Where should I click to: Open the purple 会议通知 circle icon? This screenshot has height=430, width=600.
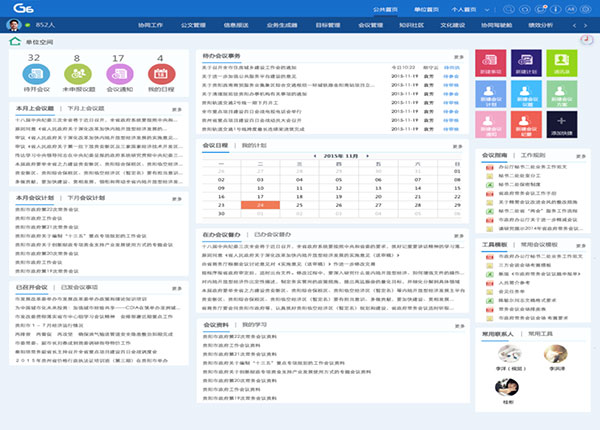pos(120,74)
